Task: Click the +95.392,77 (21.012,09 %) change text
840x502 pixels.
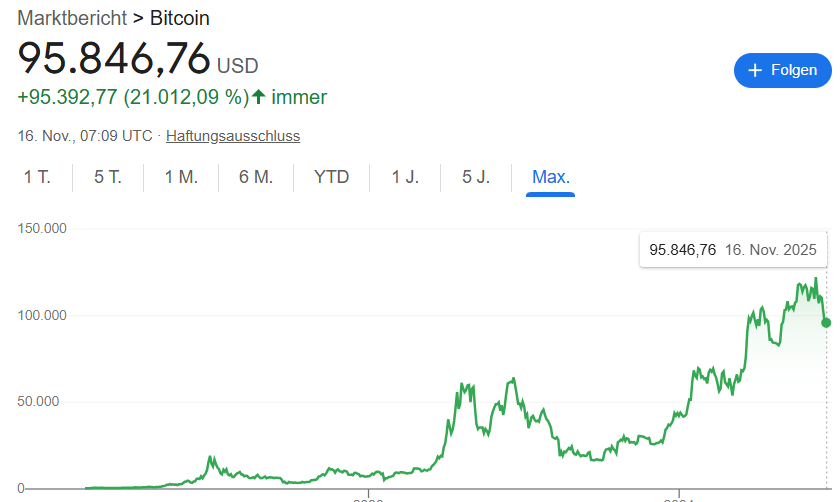Action: click(133, 98)
